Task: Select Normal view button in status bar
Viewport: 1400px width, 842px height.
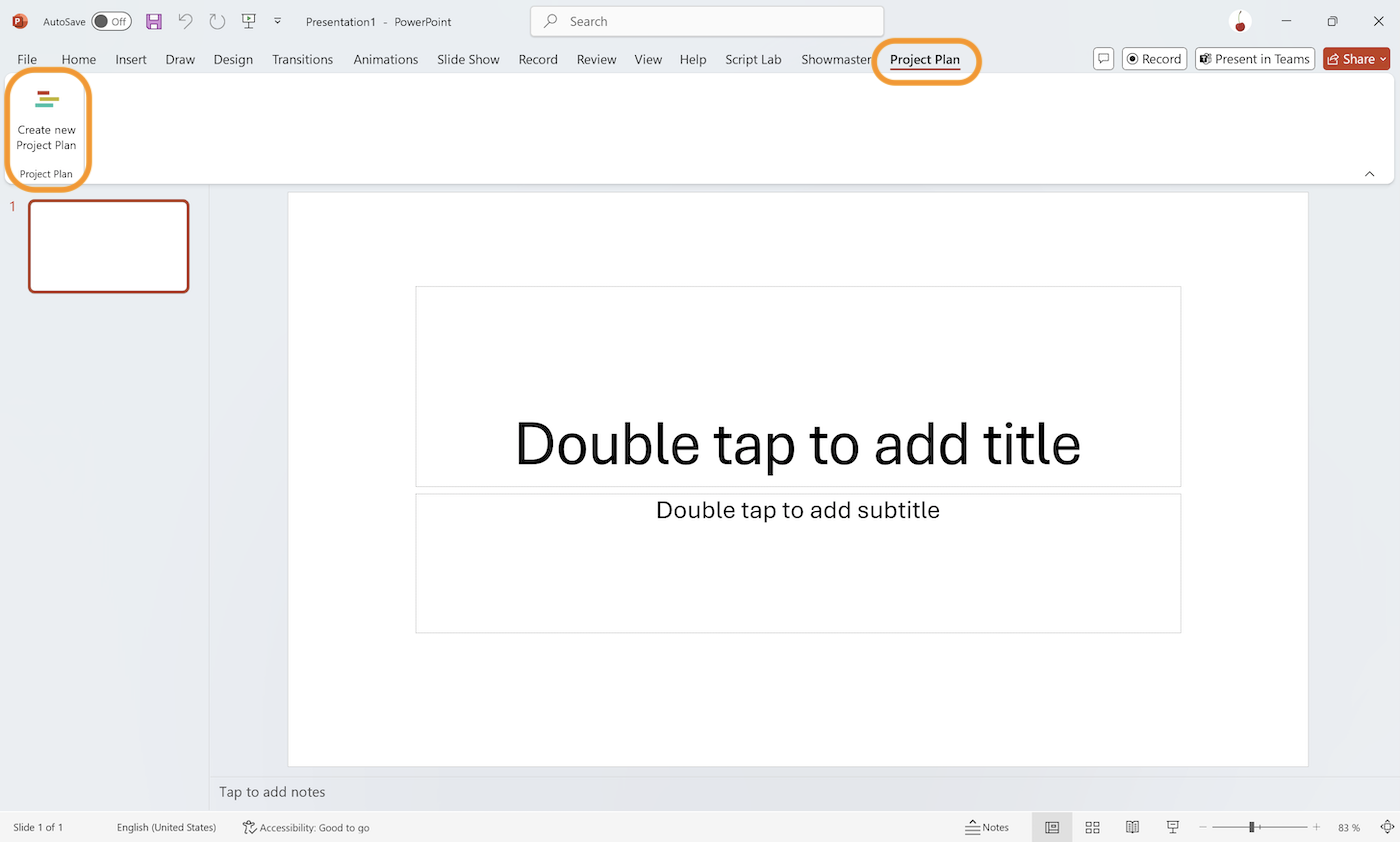Action: 1052,827
